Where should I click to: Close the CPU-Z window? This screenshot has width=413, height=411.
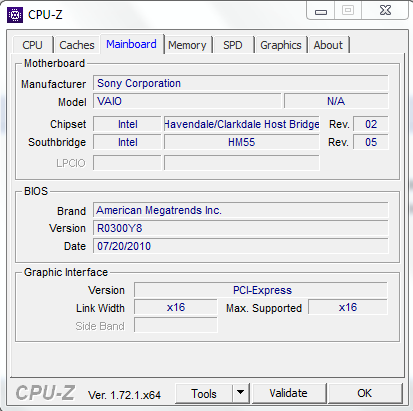tap(385, 11)
